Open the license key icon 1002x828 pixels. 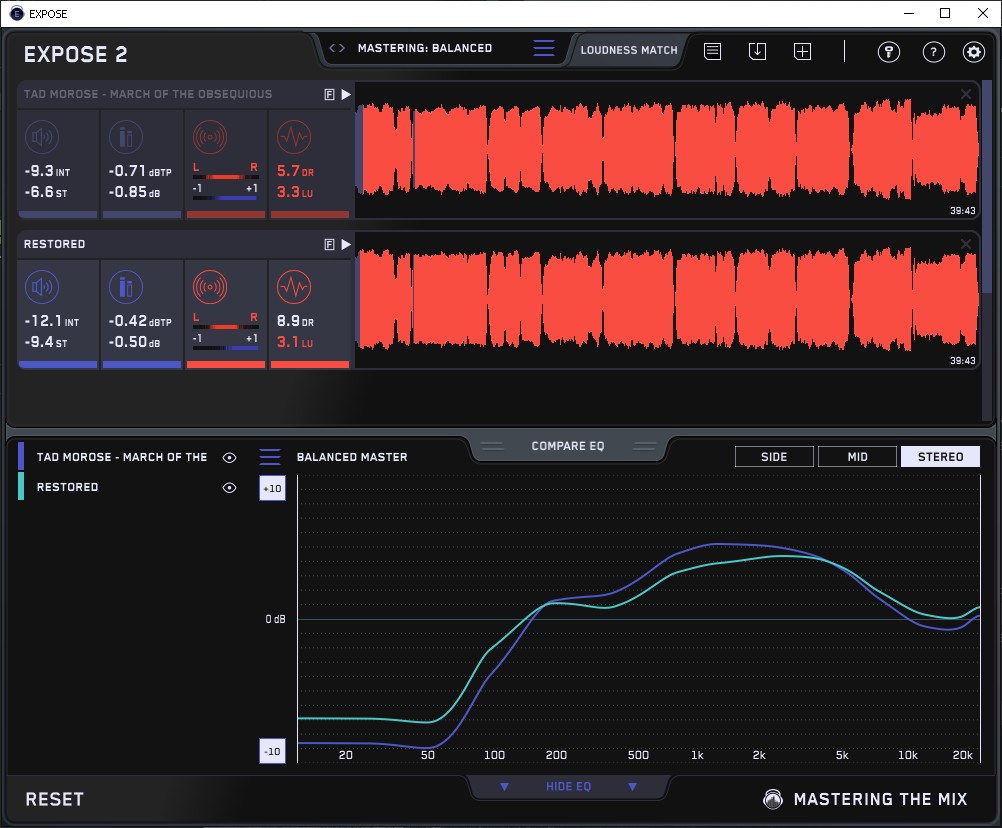[889, 52]
